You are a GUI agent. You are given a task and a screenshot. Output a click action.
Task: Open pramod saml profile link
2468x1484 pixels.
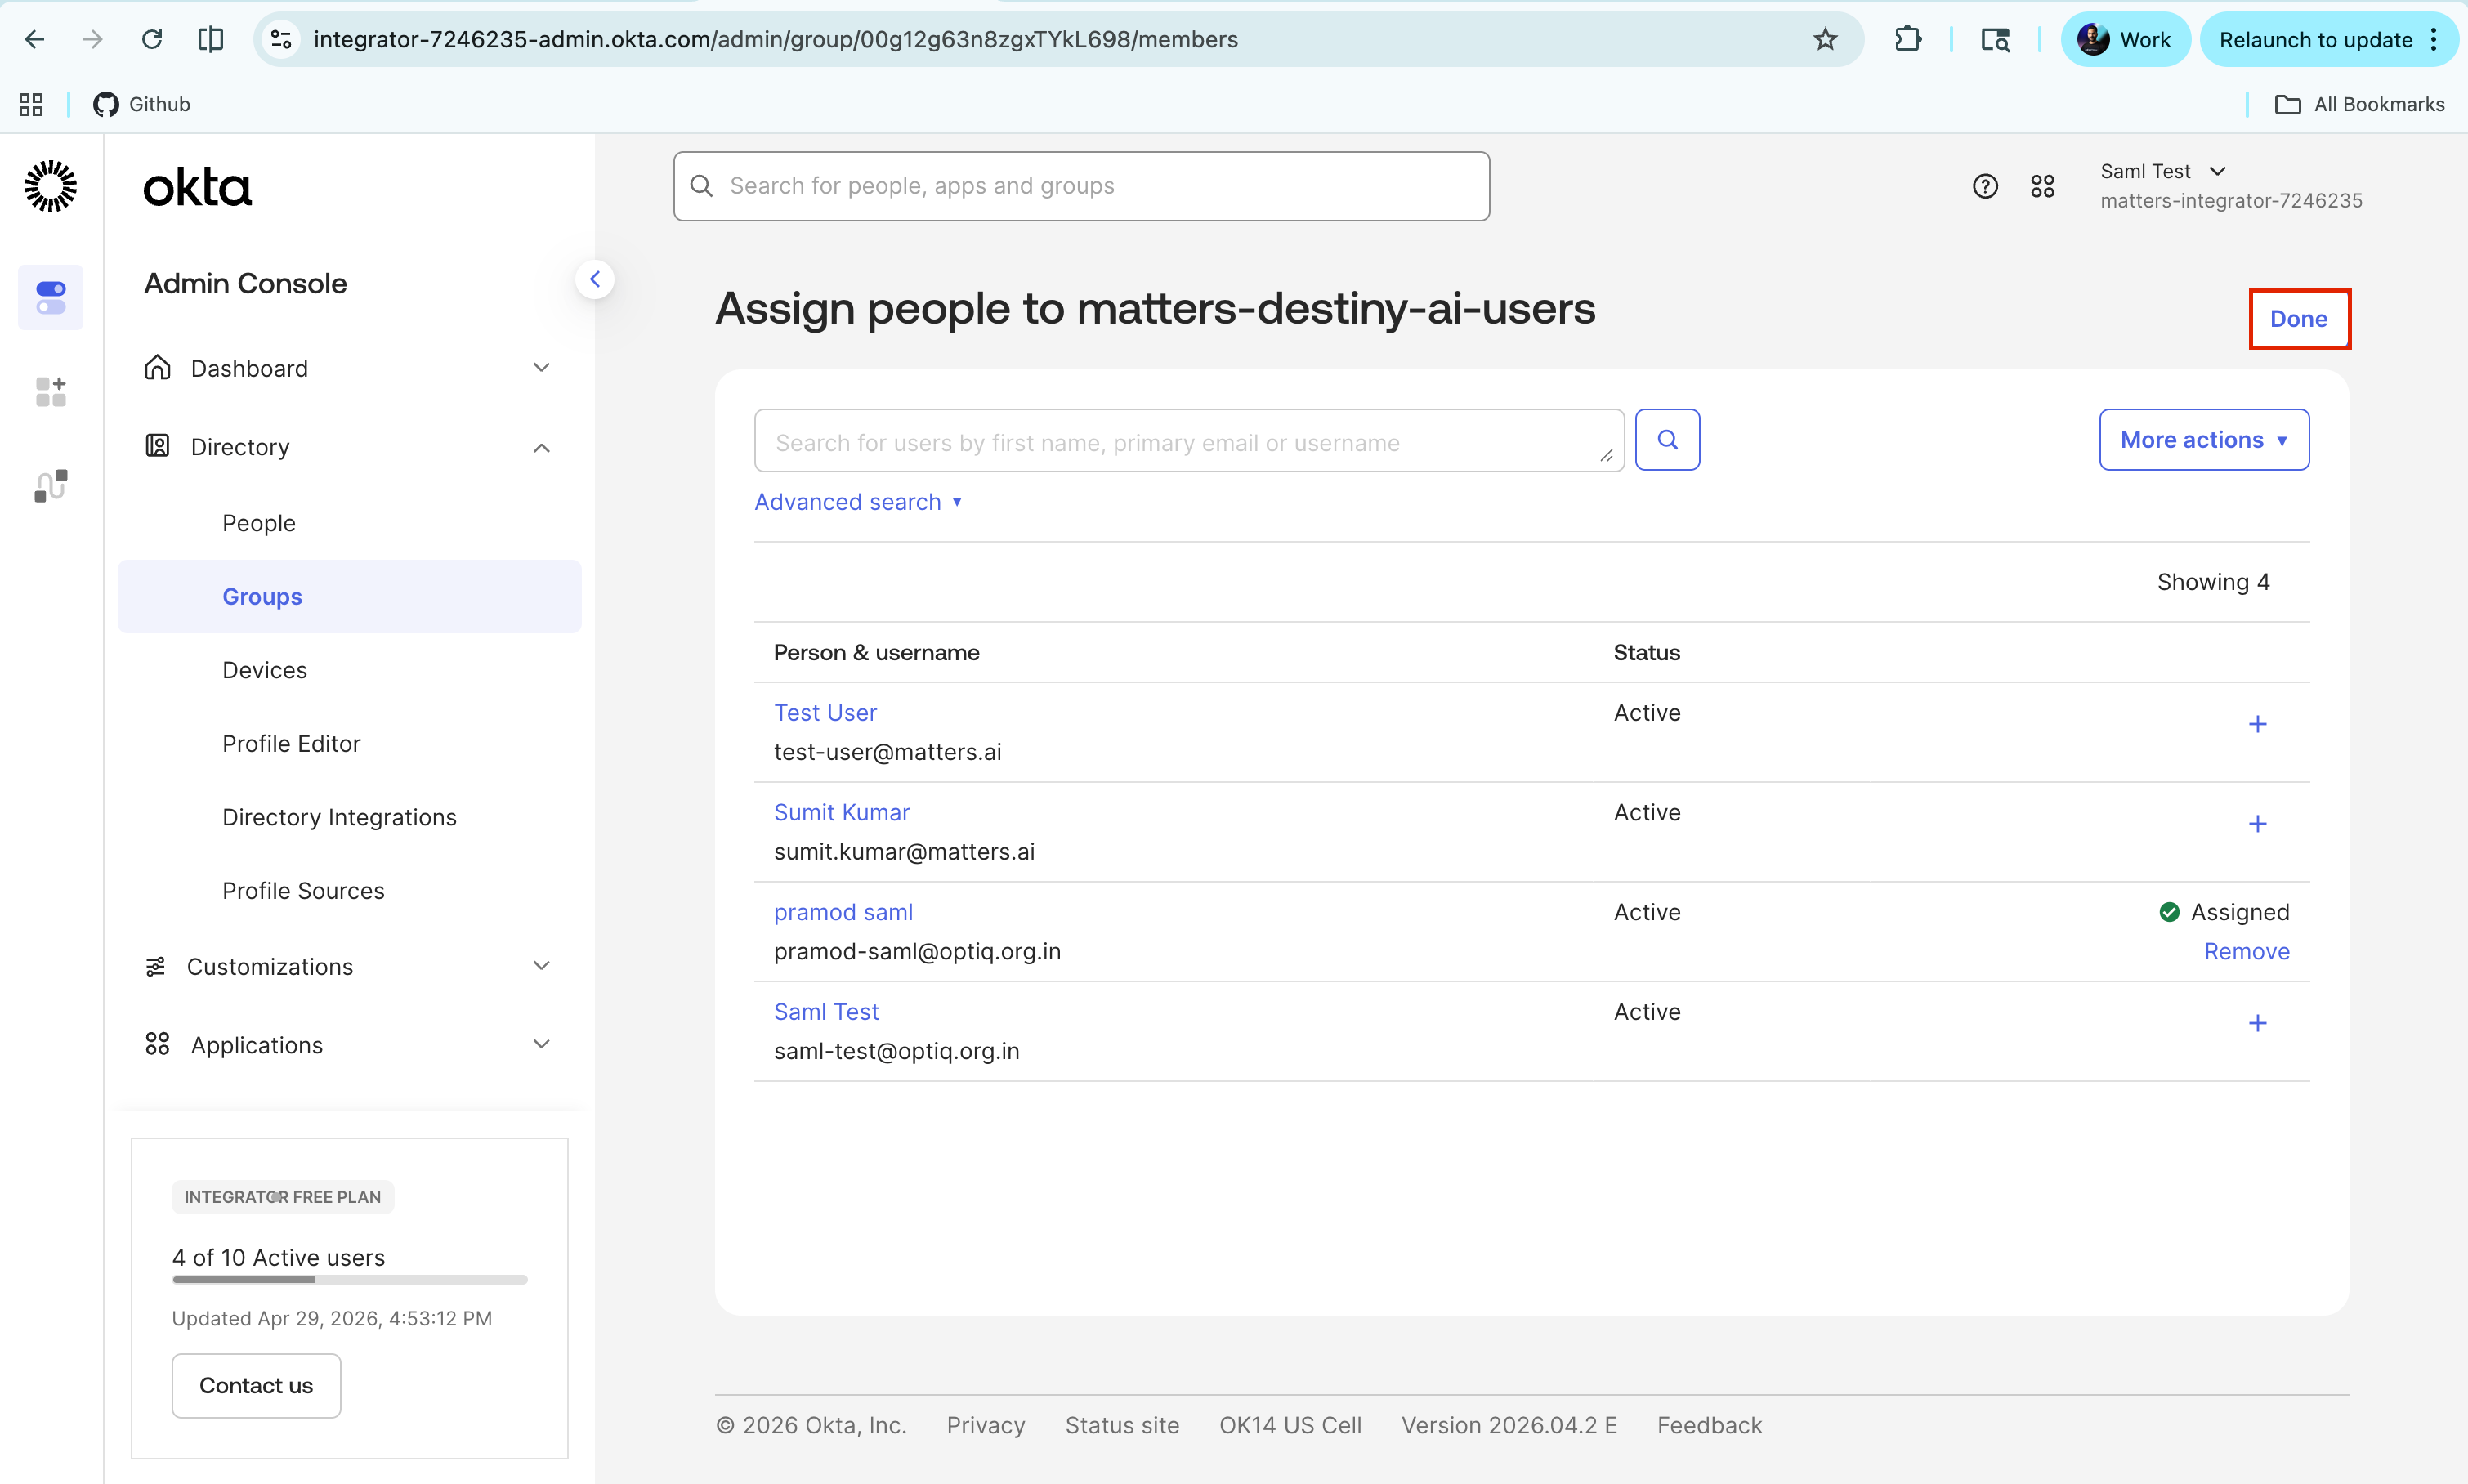(x=843, y=912)
